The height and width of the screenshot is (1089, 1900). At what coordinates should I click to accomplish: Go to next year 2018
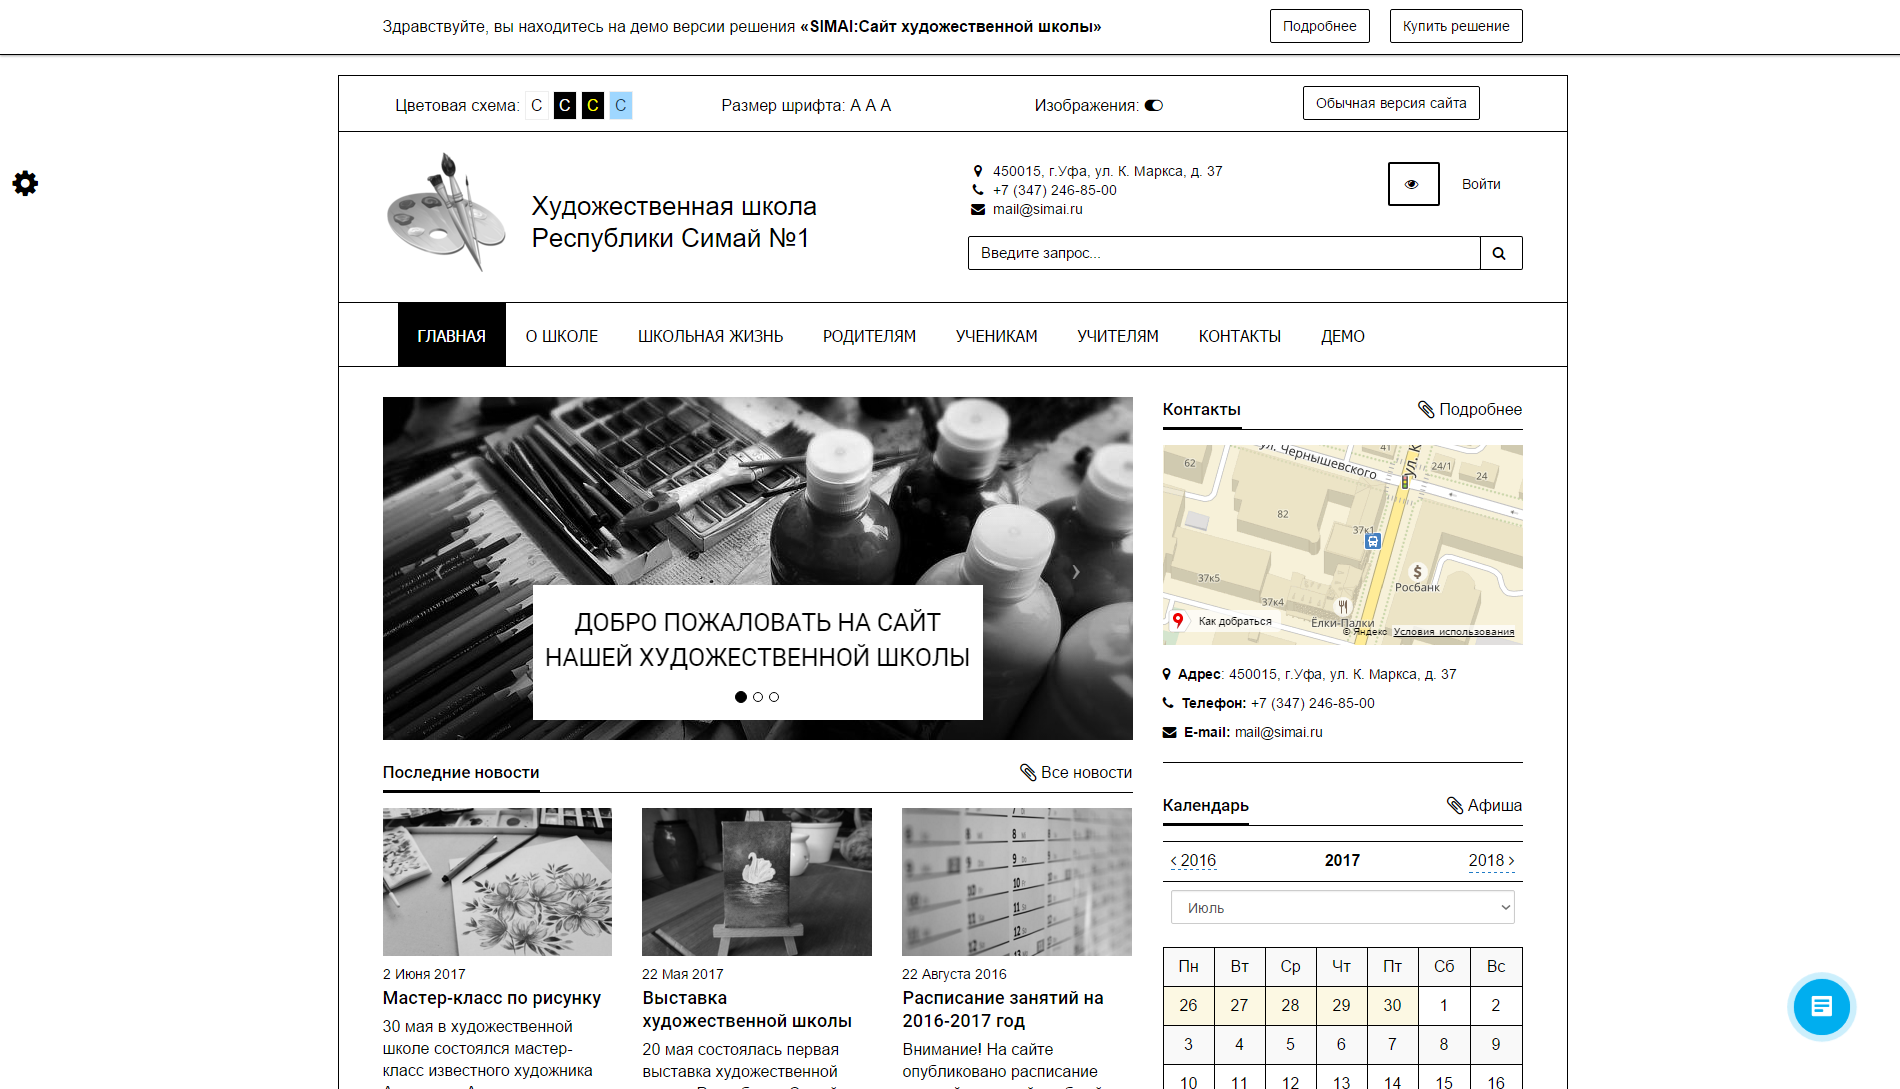click(1490, 860)
